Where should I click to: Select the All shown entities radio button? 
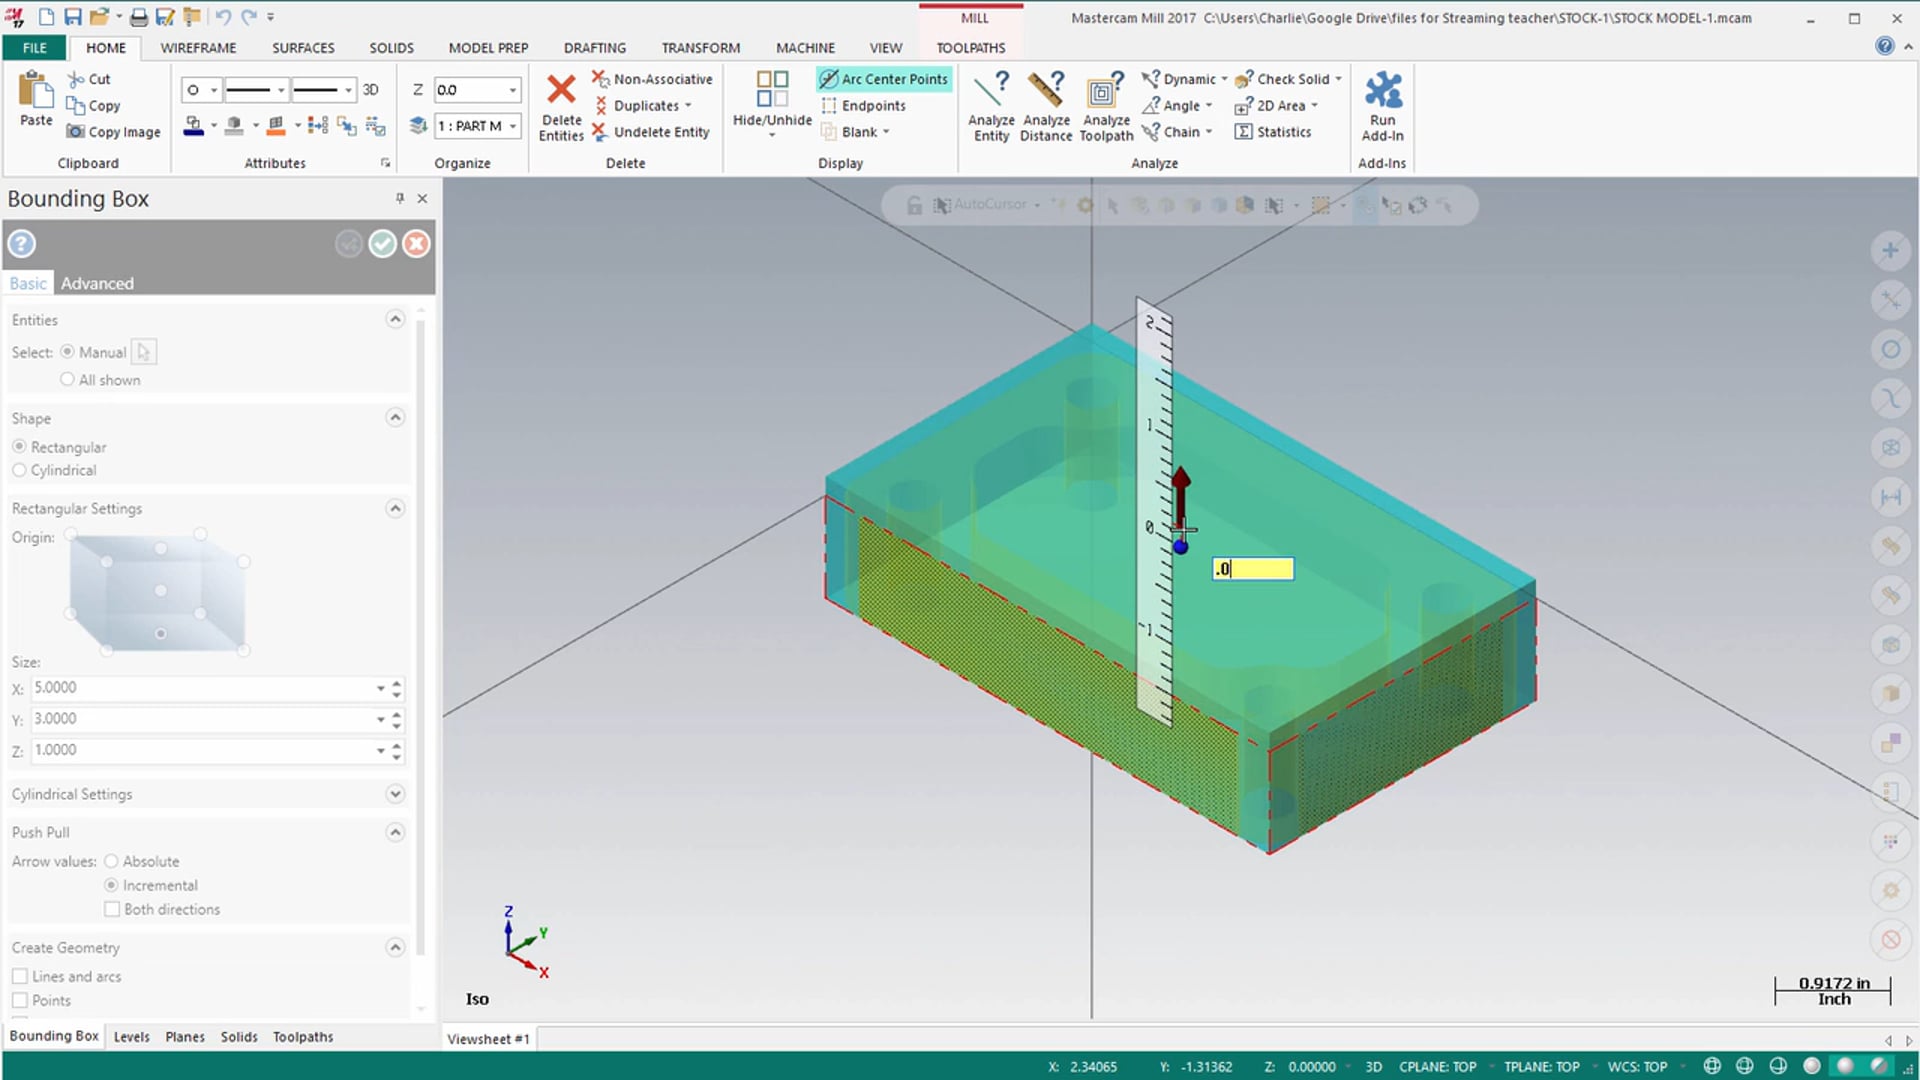click(67, 380)
